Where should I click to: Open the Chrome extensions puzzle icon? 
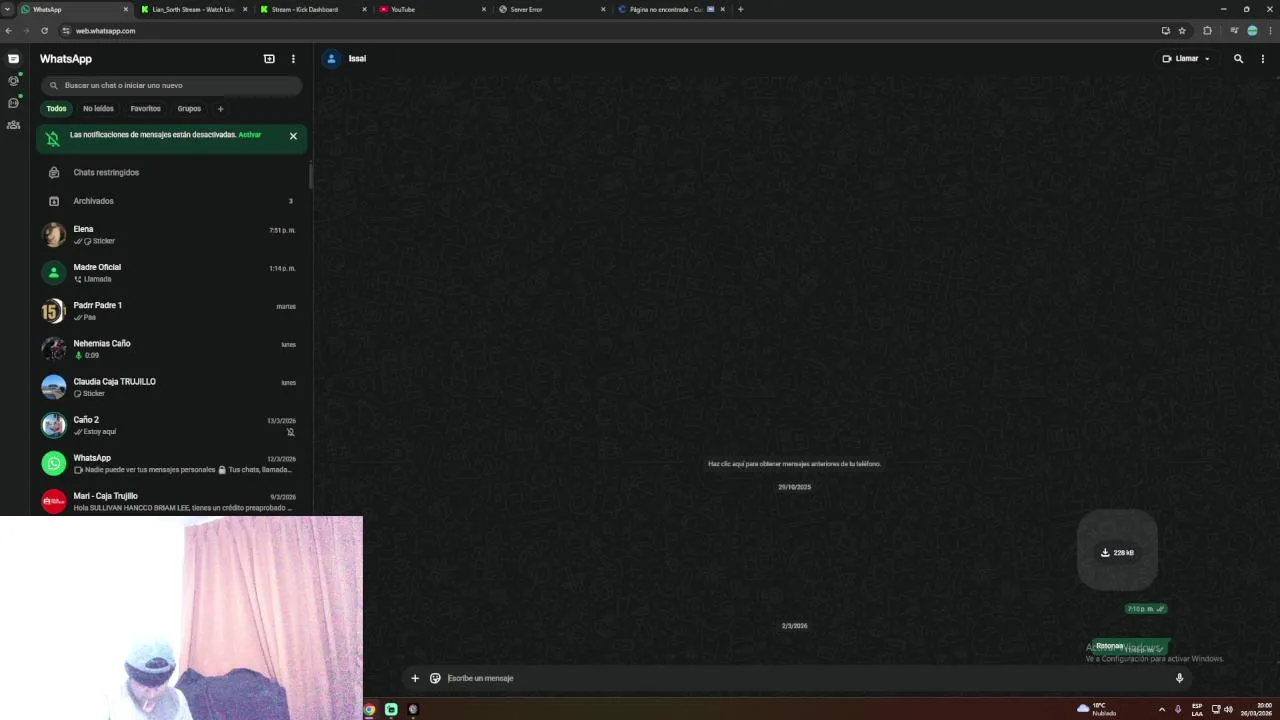(x=1207, y=31)
